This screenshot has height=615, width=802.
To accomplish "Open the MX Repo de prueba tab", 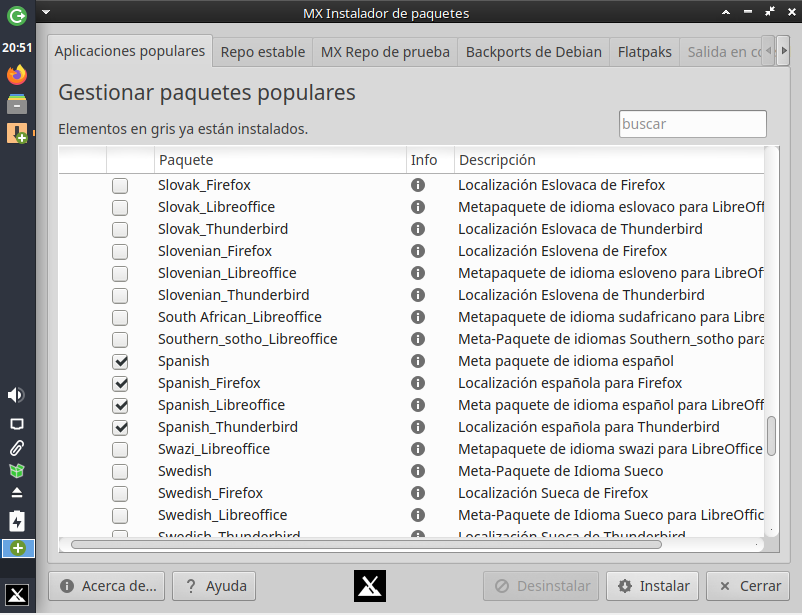I will coord(385,52).
